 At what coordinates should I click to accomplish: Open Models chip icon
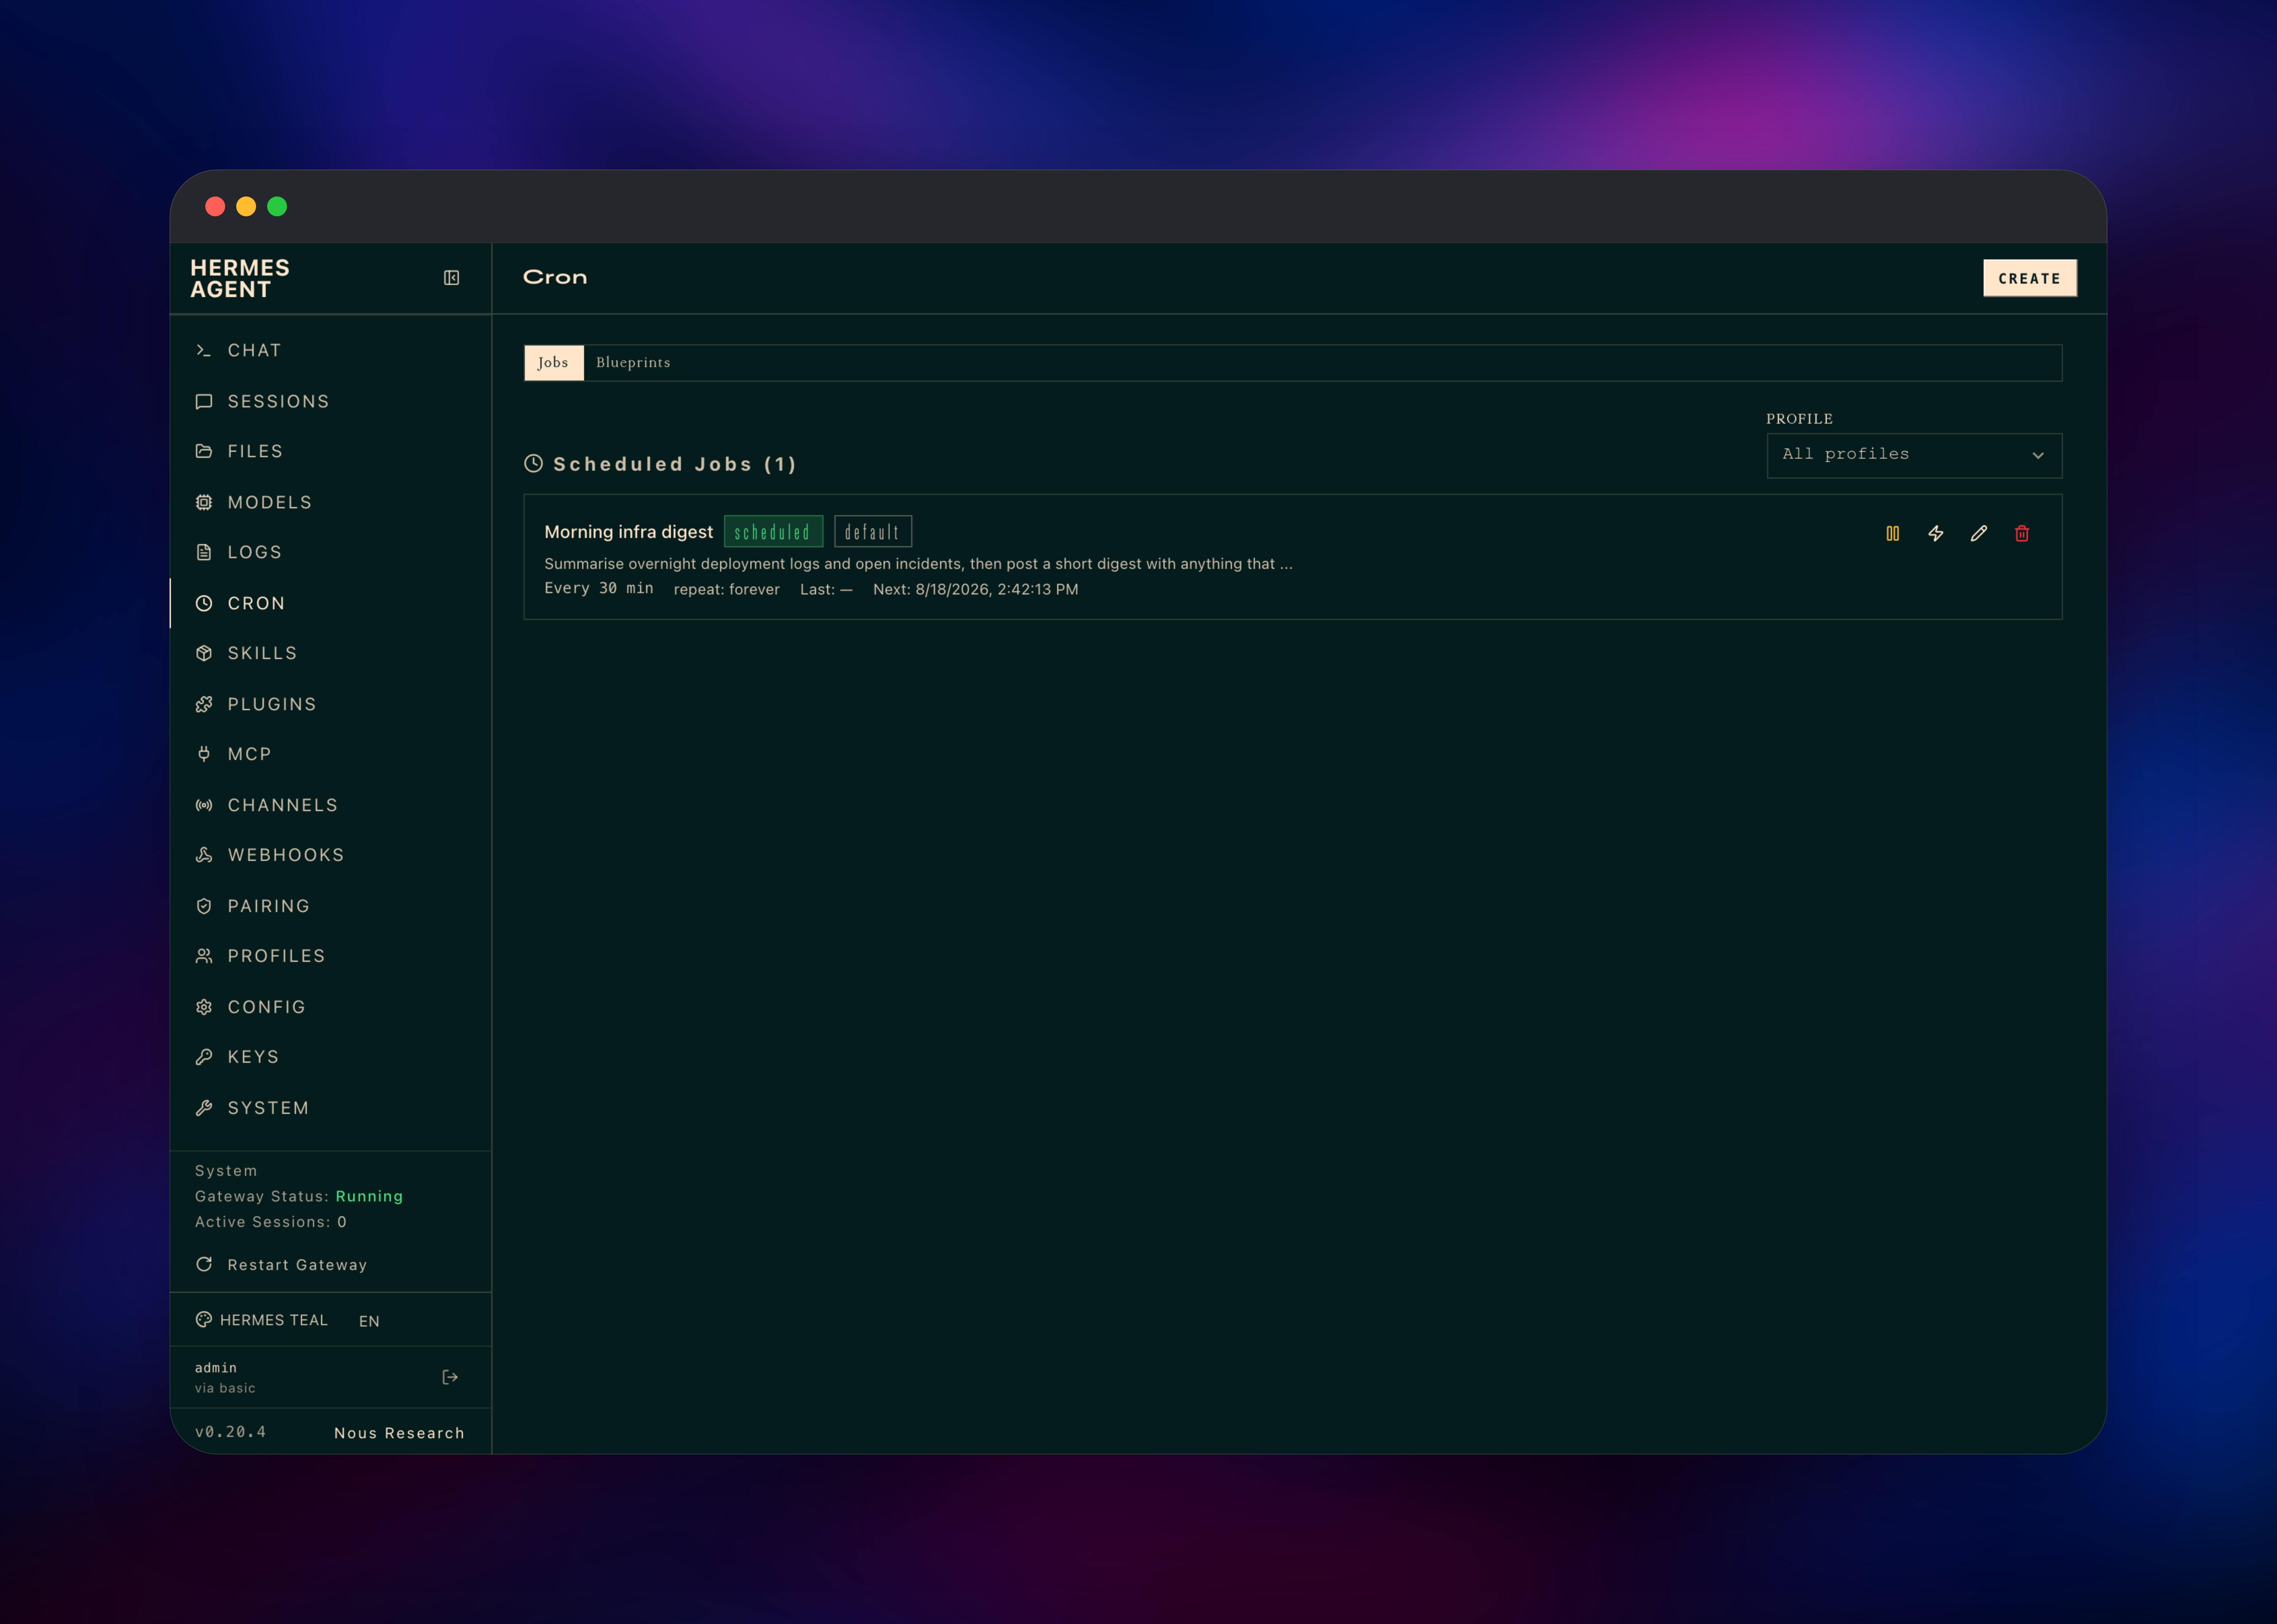point(204,502)
